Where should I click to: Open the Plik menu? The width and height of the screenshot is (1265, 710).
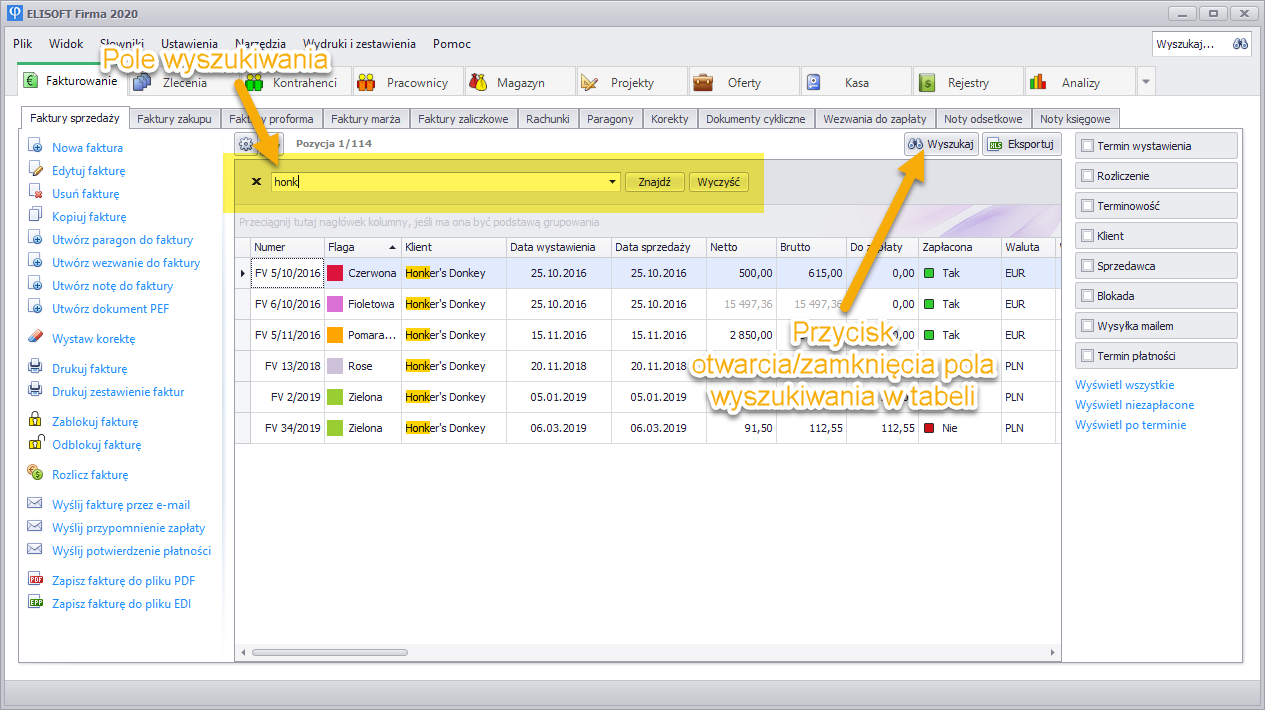(23, 44)
